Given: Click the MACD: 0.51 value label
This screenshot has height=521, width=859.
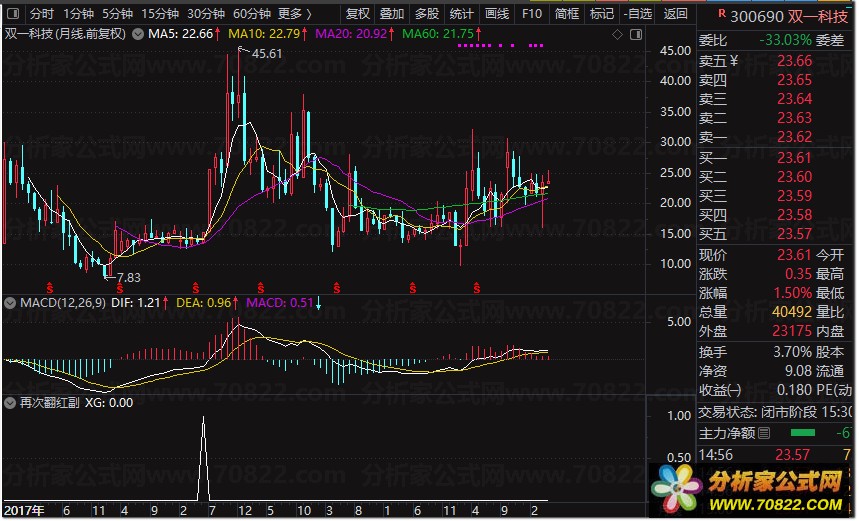Looking at the screenshot, I should pos(279,303).
